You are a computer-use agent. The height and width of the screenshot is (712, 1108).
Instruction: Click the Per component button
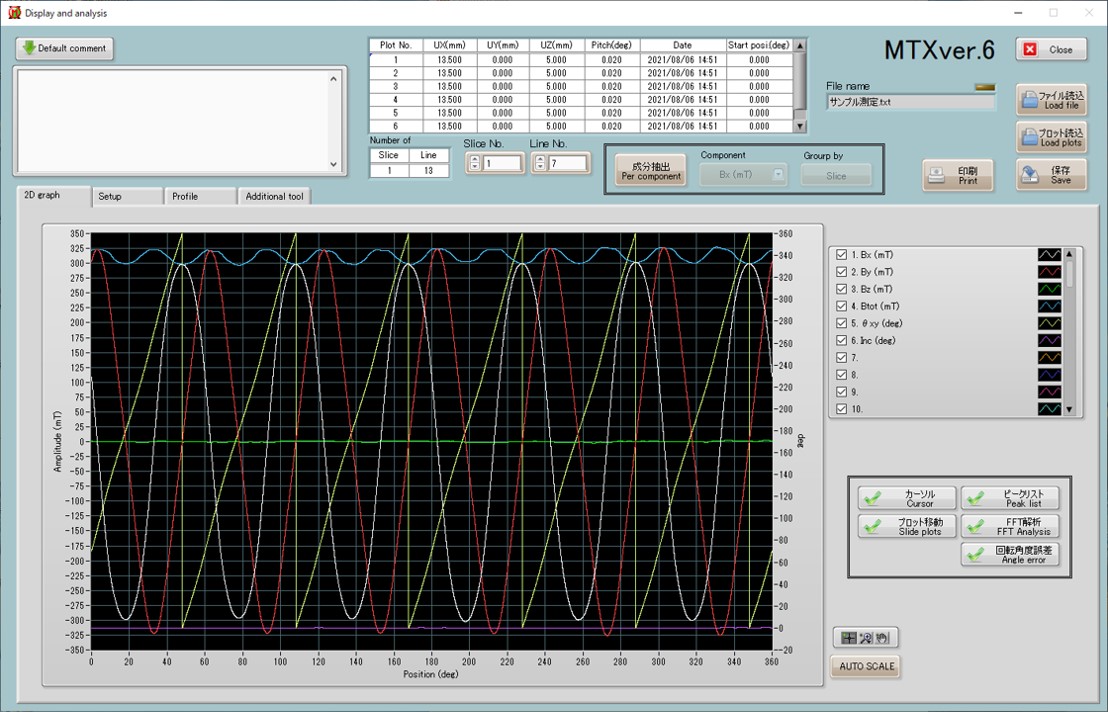pyautogui.click(x=651, y=172)
